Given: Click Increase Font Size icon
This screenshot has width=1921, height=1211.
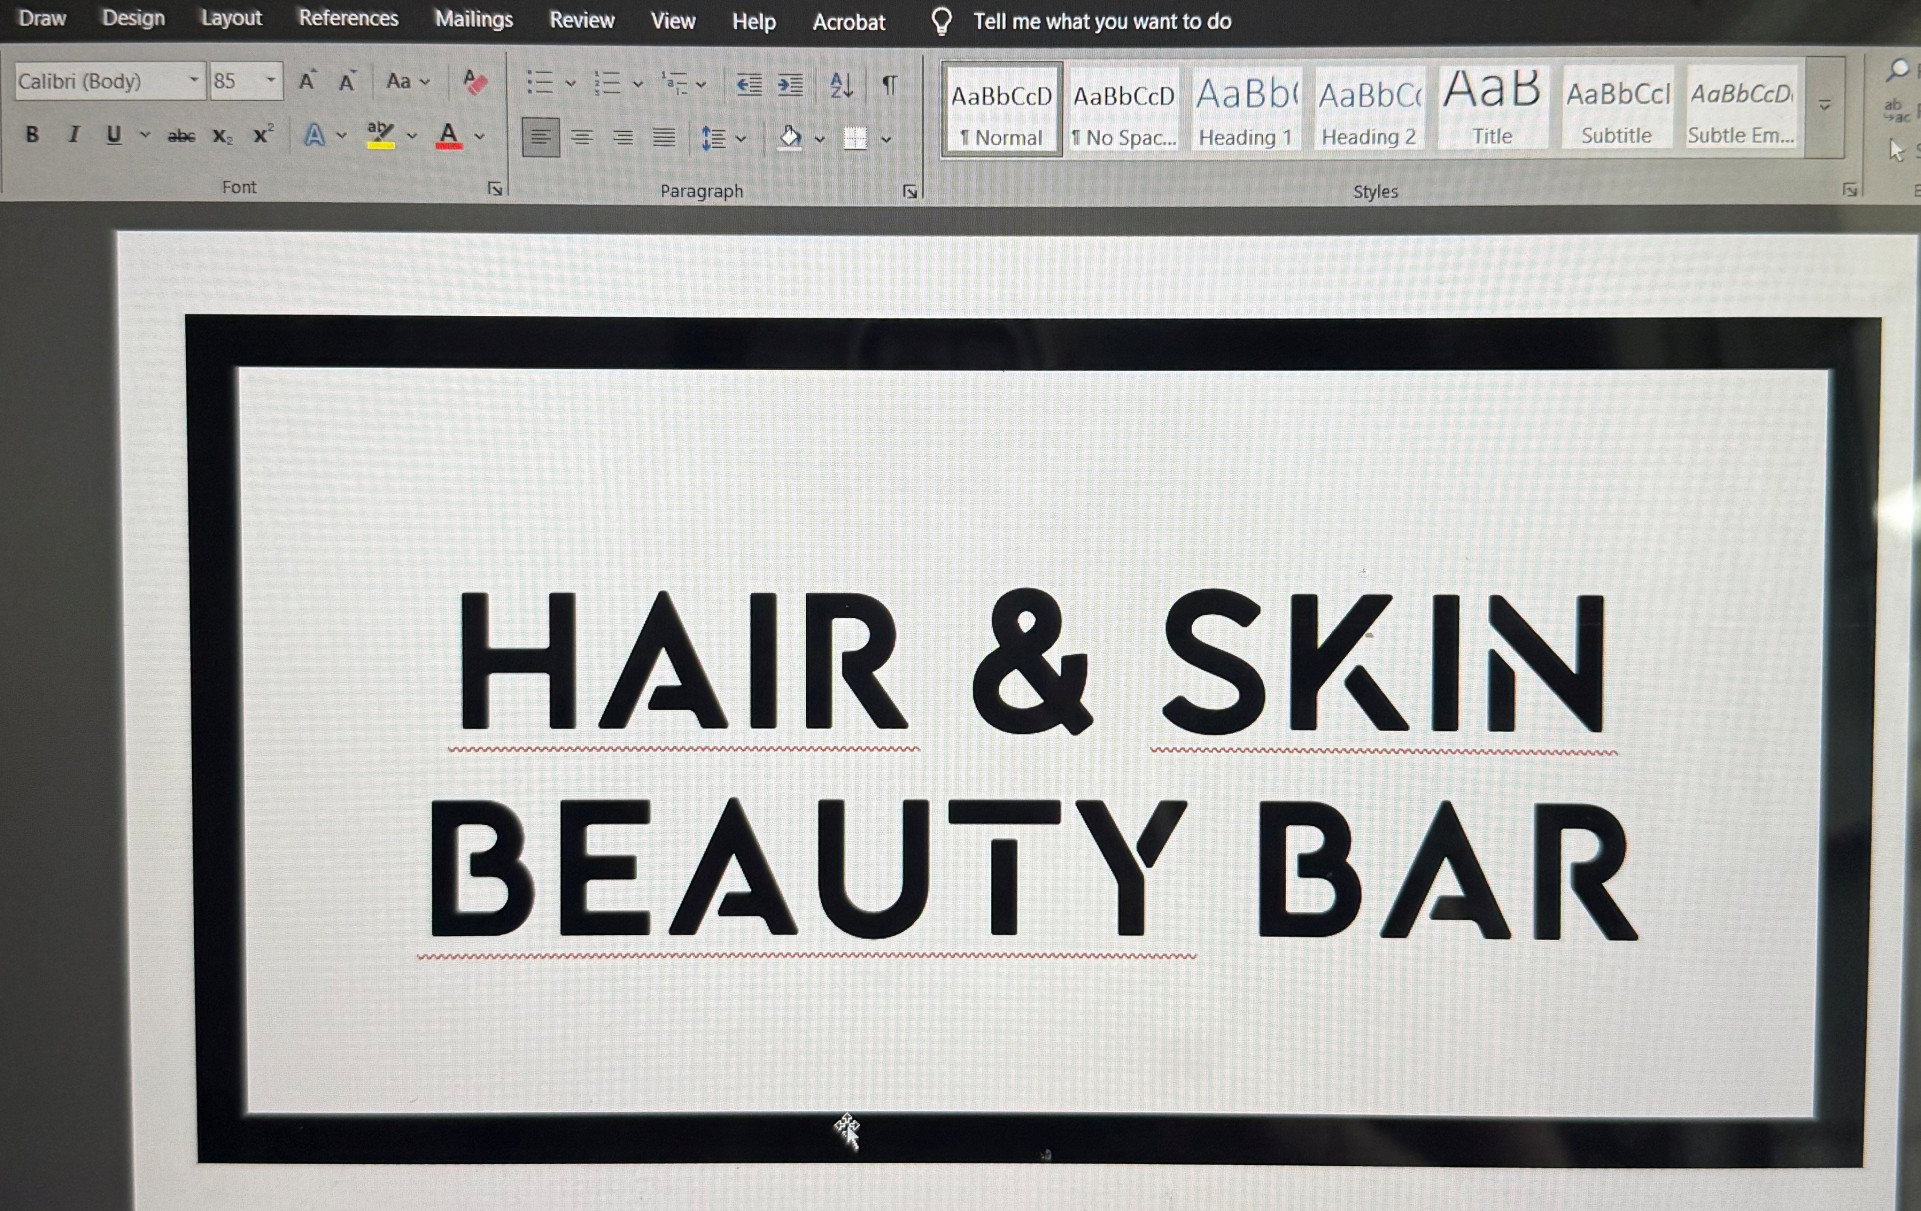Looking at the screenshot, I should pyautogui.click(x=307, y=81).
